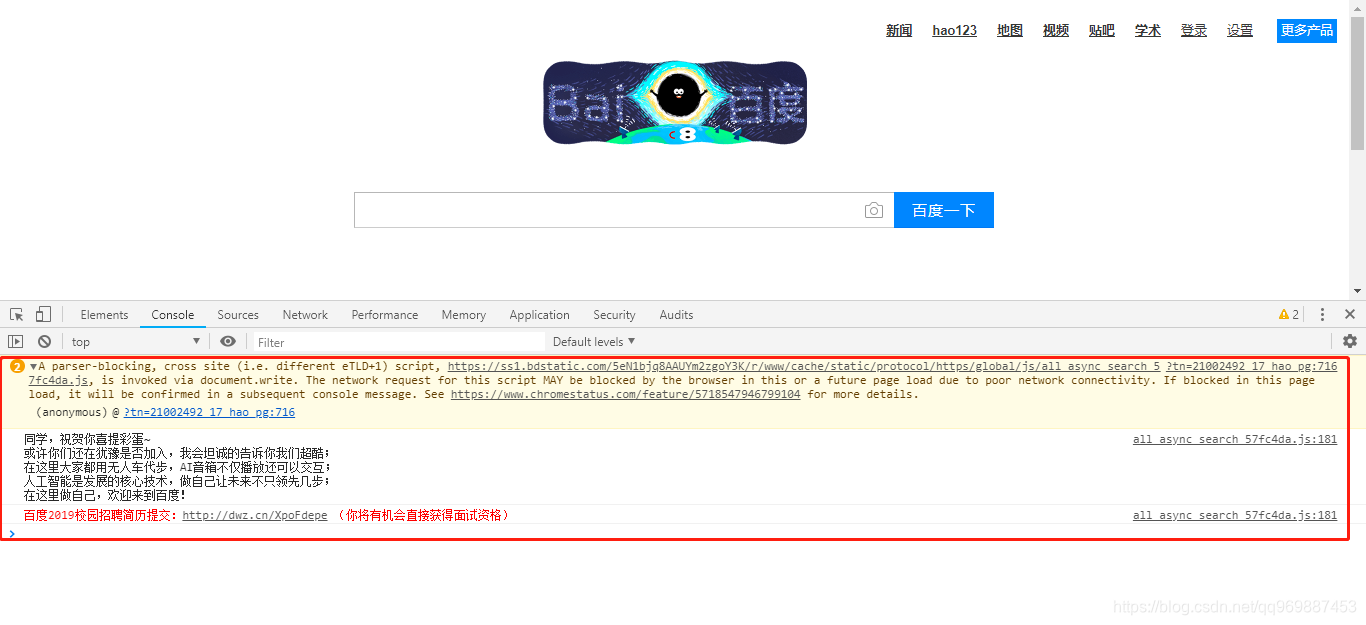This screenshot has height=625, width=1366.
Task: Select the inspect element picker icon
Action: click(17, 314)
